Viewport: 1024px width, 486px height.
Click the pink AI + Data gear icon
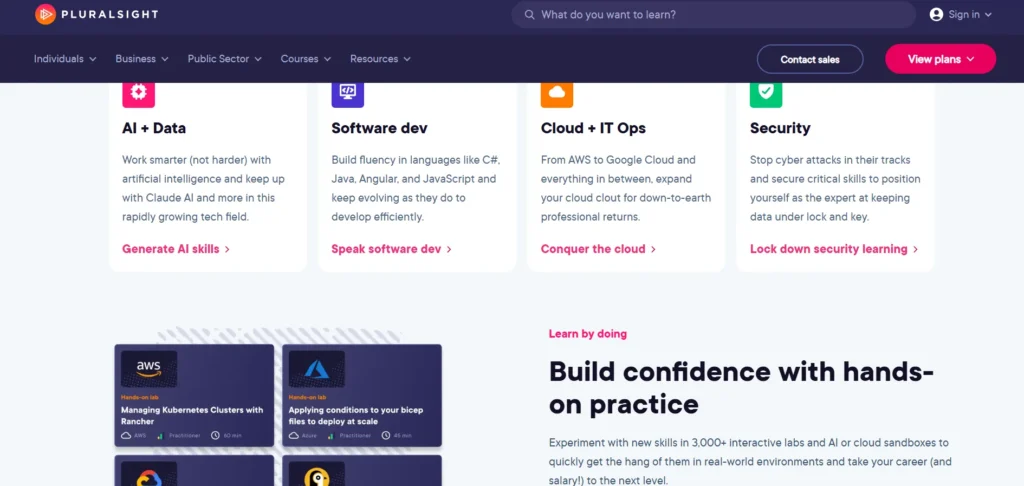138,92
